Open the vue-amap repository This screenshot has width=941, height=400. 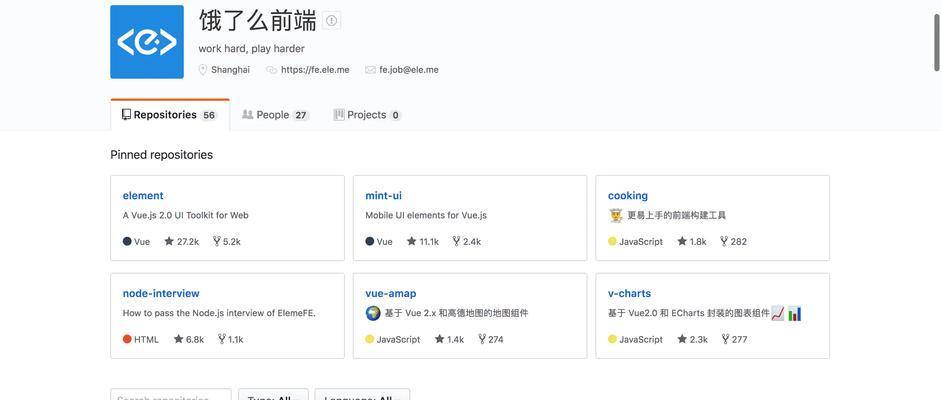click(x=391, y=293)
